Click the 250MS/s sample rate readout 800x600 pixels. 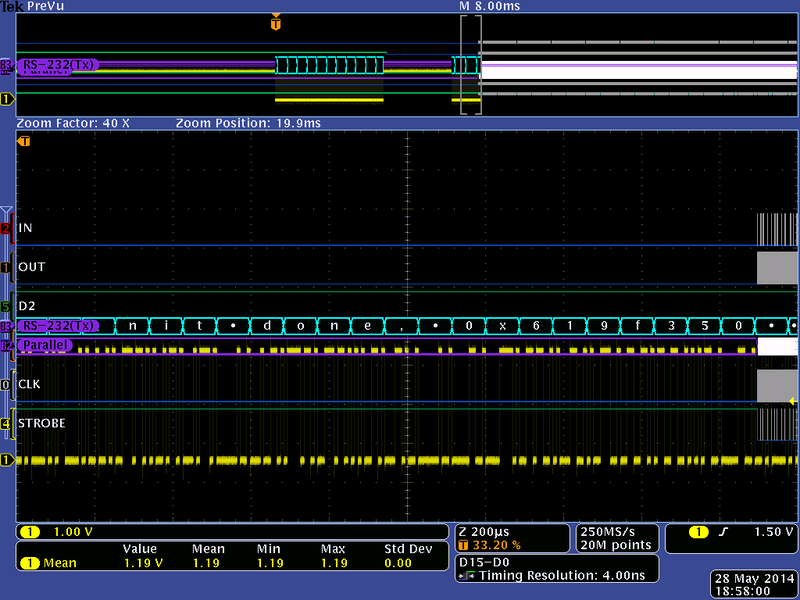tap(608, 532)
